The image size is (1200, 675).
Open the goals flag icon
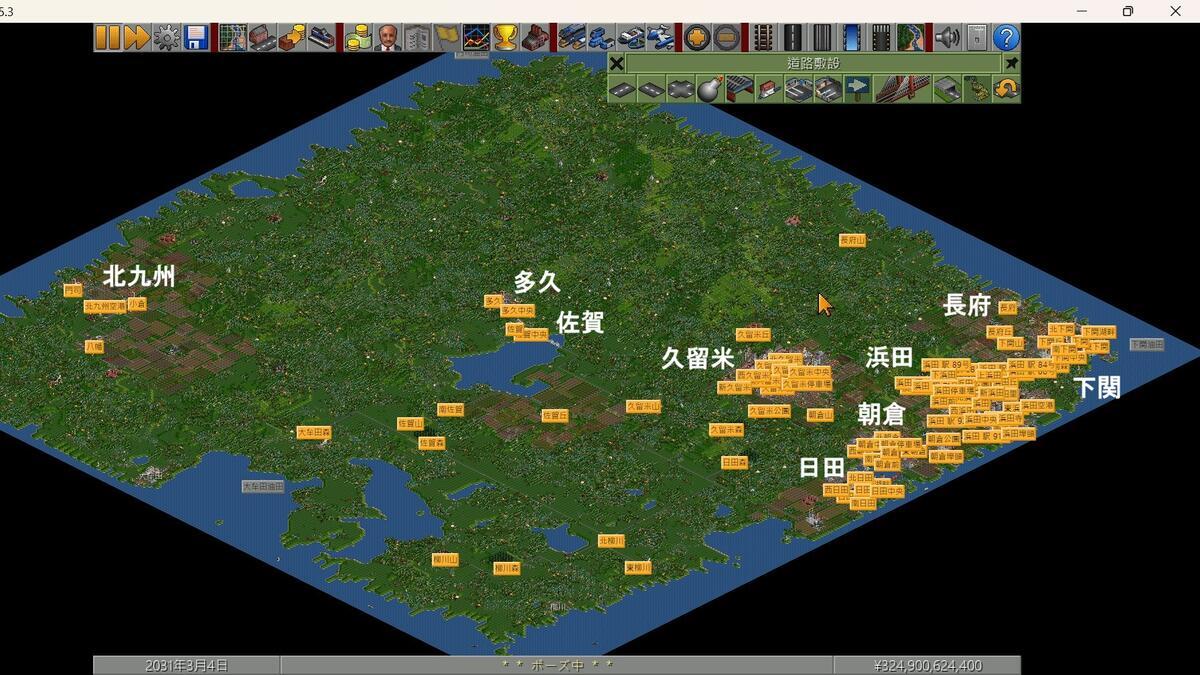447,38
